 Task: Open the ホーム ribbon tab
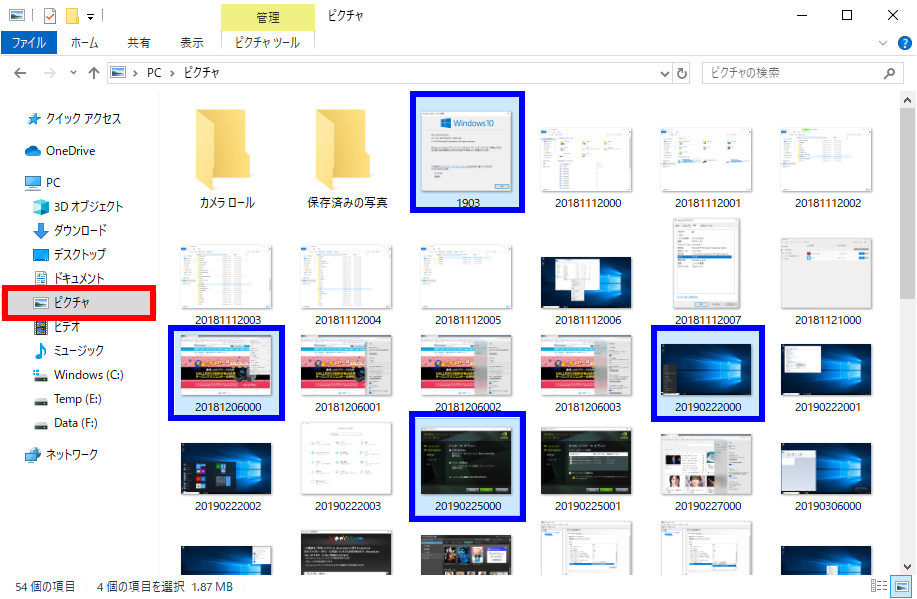(x=85, y=43)
